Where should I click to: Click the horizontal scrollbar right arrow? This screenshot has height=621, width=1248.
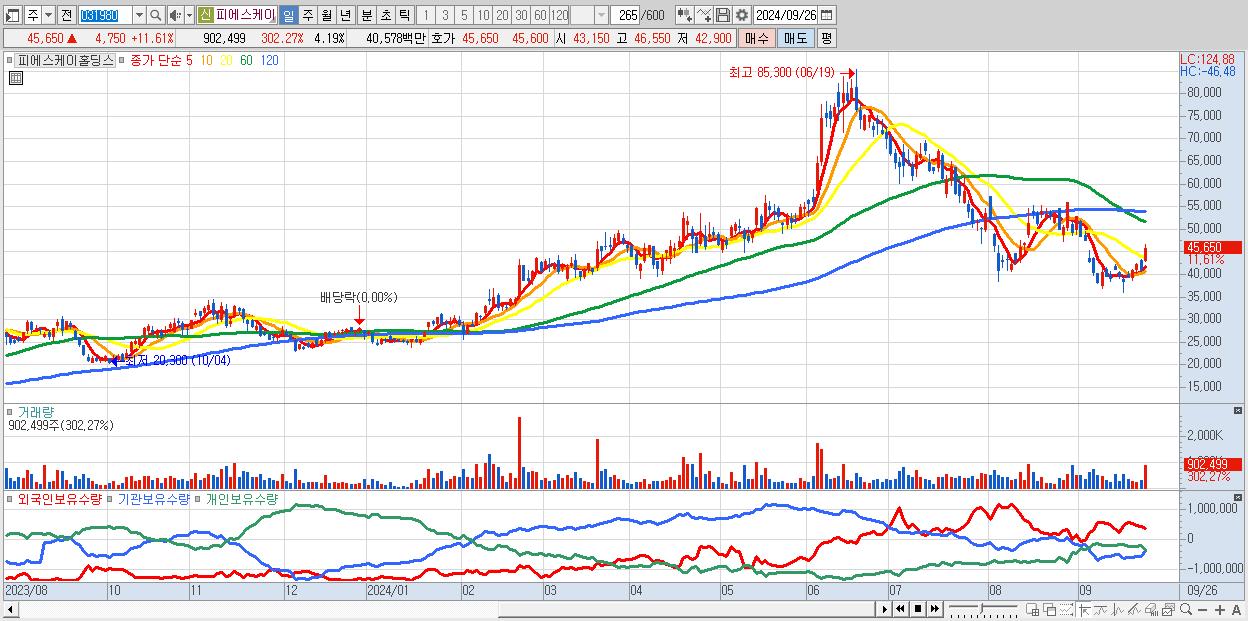coord(885,609)
